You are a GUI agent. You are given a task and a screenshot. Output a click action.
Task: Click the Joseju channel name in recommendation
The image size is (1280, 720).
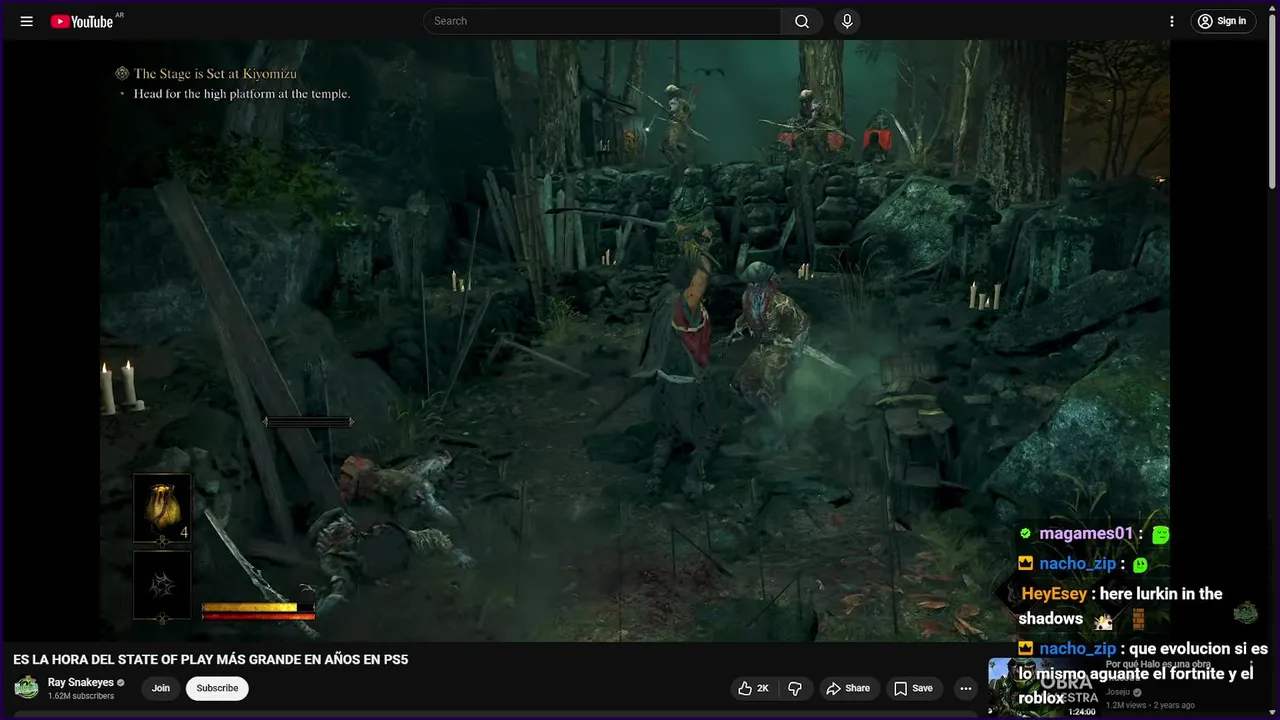(1118, 692)
